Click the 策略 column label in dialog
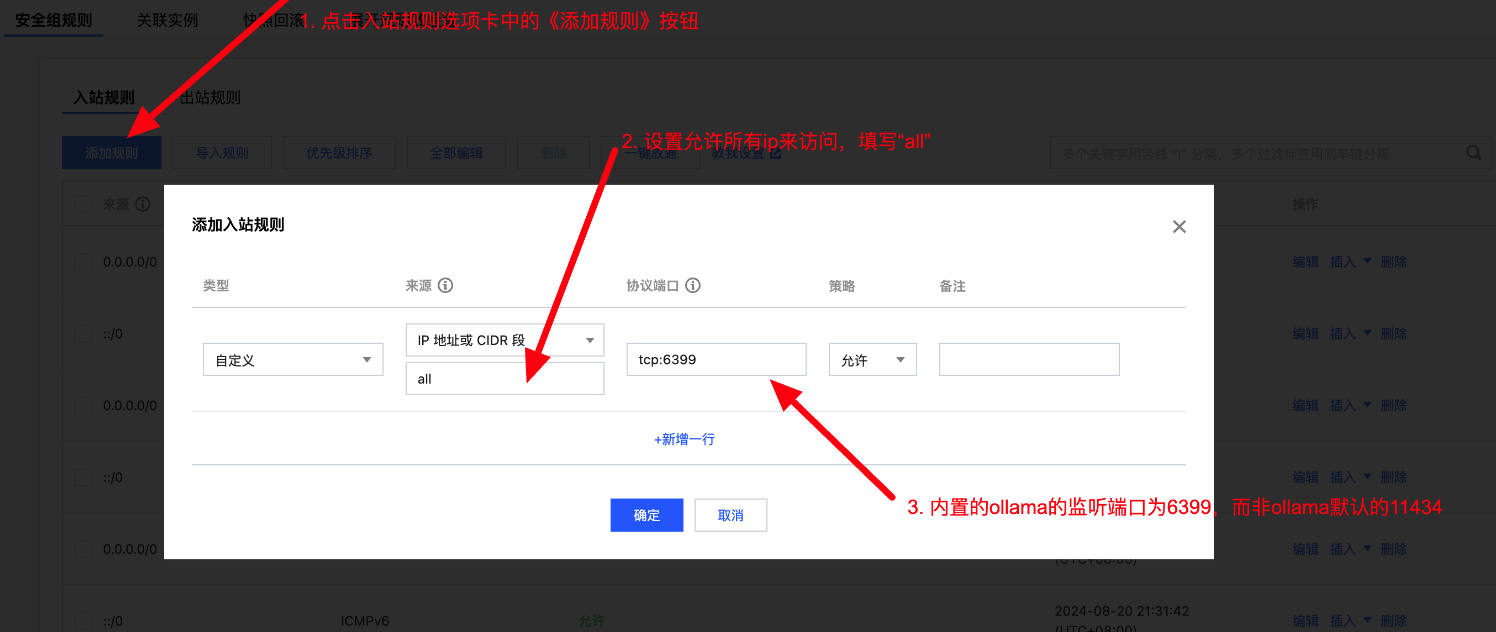This screenshot has width=1496, height=632. 842,286
